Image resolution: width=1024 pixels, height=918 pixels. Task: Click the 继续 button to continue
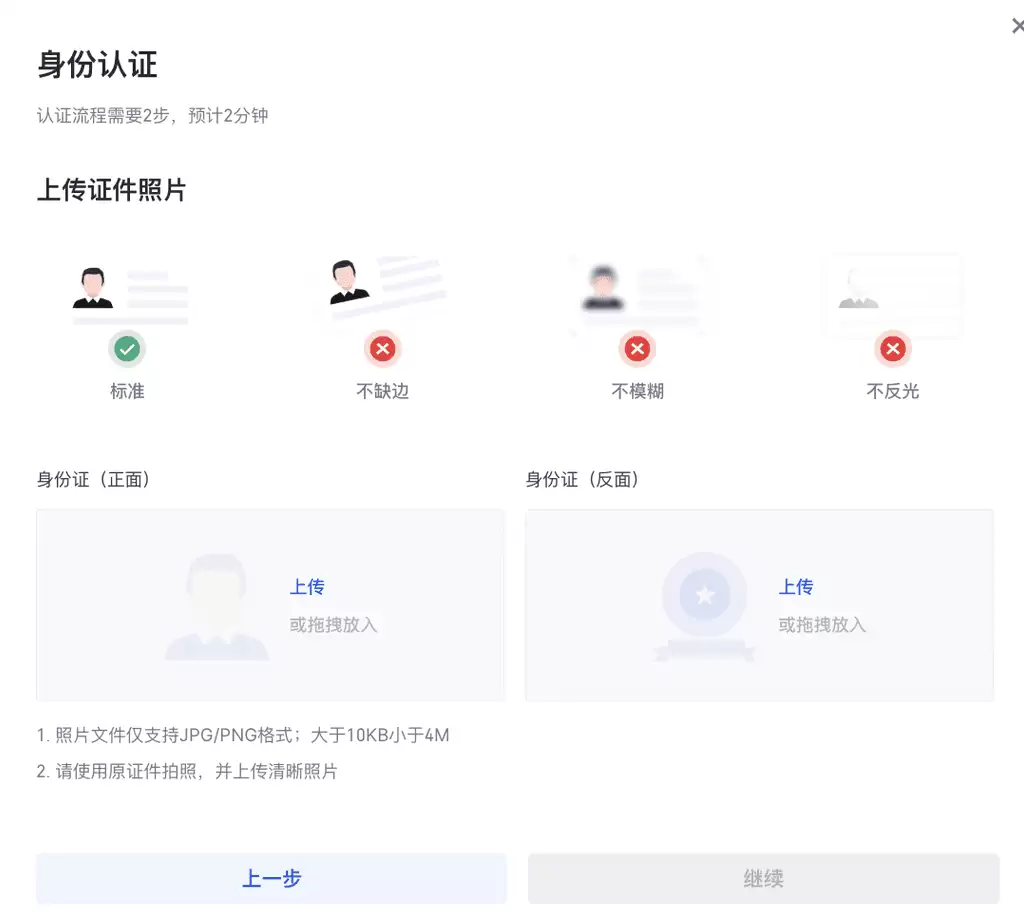click(x=763, y=877)
